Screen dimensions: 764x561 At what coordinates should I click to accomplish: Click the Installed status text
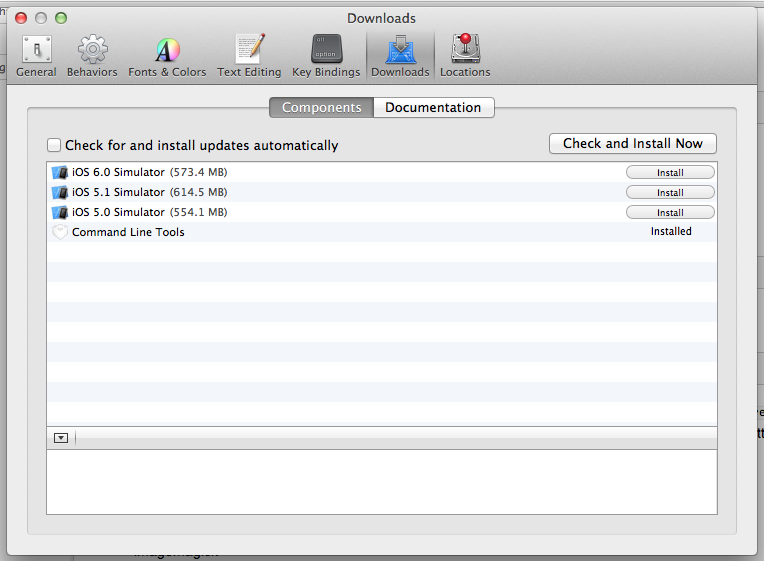tap(671, 231)
